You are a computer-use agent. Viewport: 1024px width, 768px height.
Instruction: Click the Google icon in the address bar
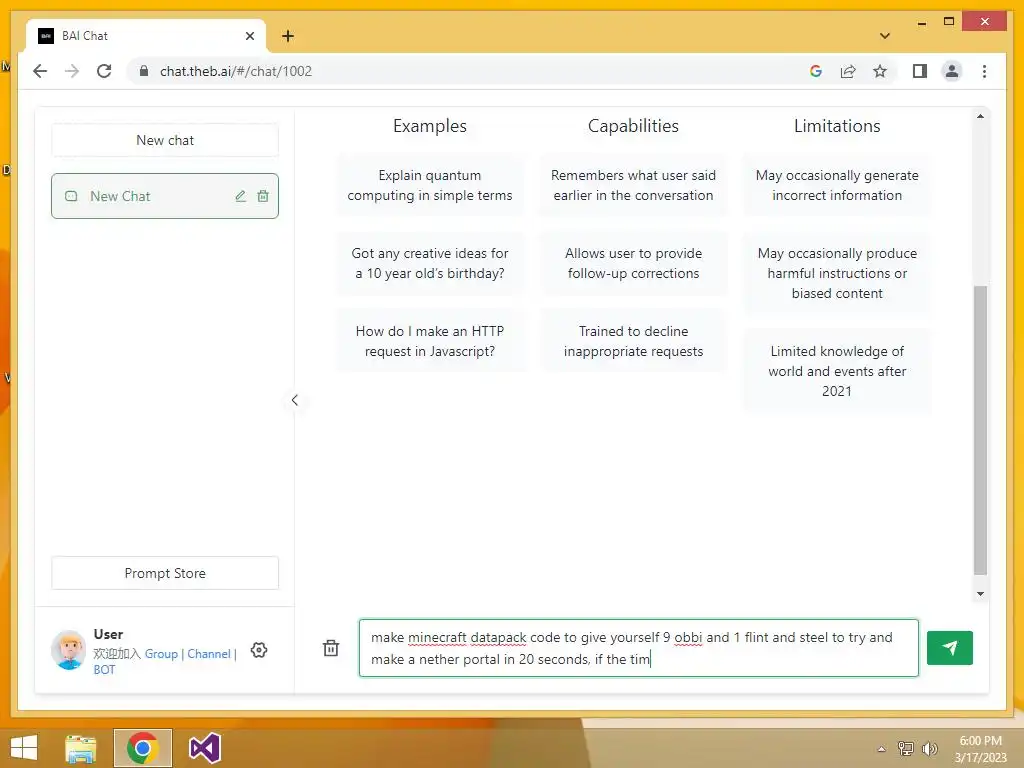point(816,71)
